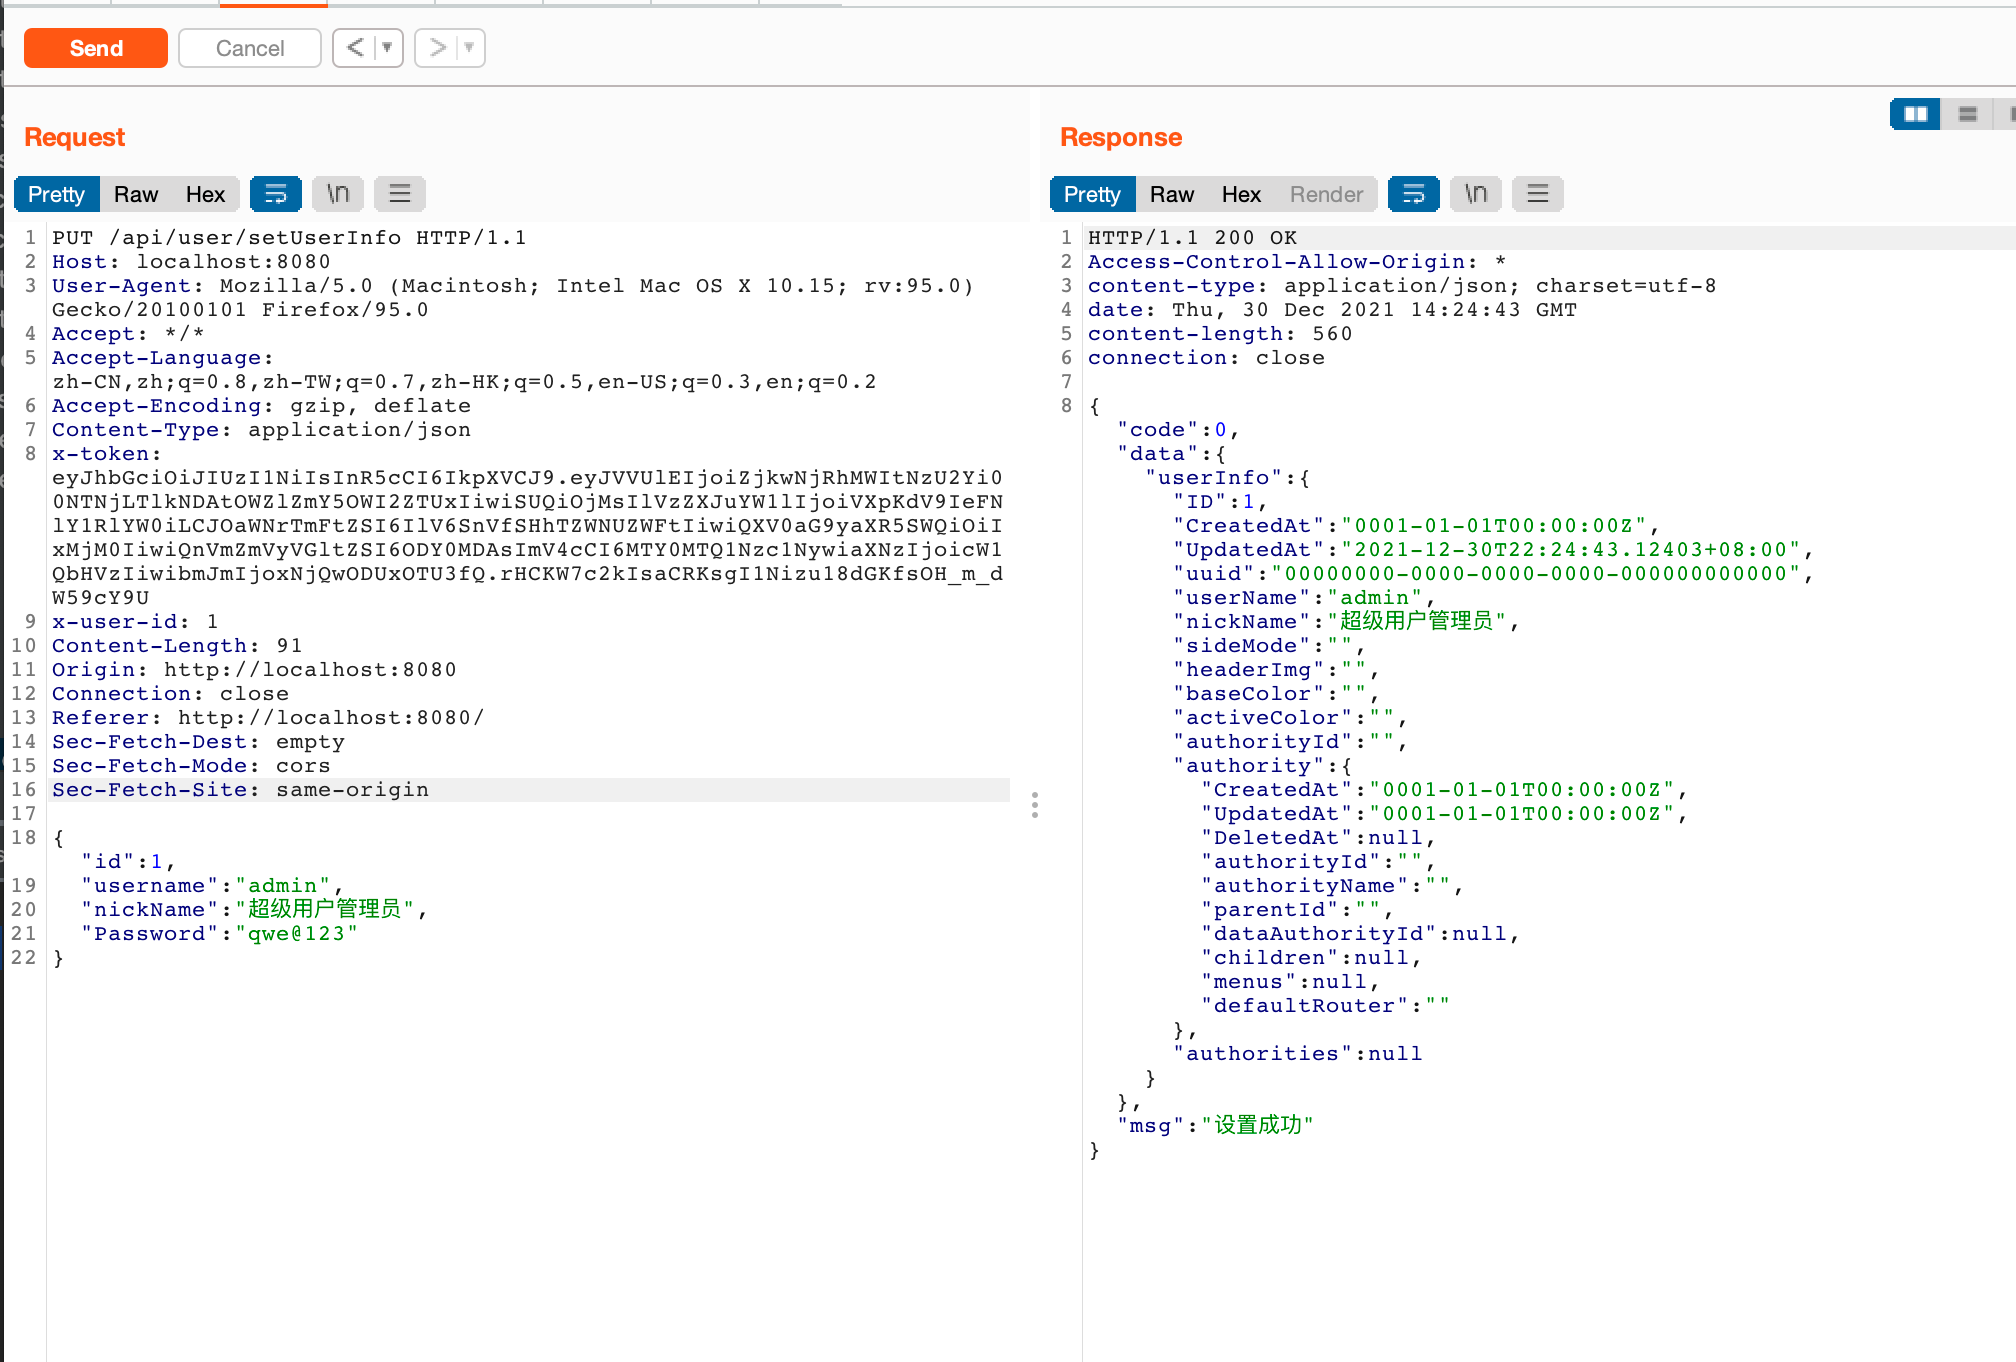Click the Password value in request body
The height and width of the screenshot is (1362, 2016).
coord(296,934)
